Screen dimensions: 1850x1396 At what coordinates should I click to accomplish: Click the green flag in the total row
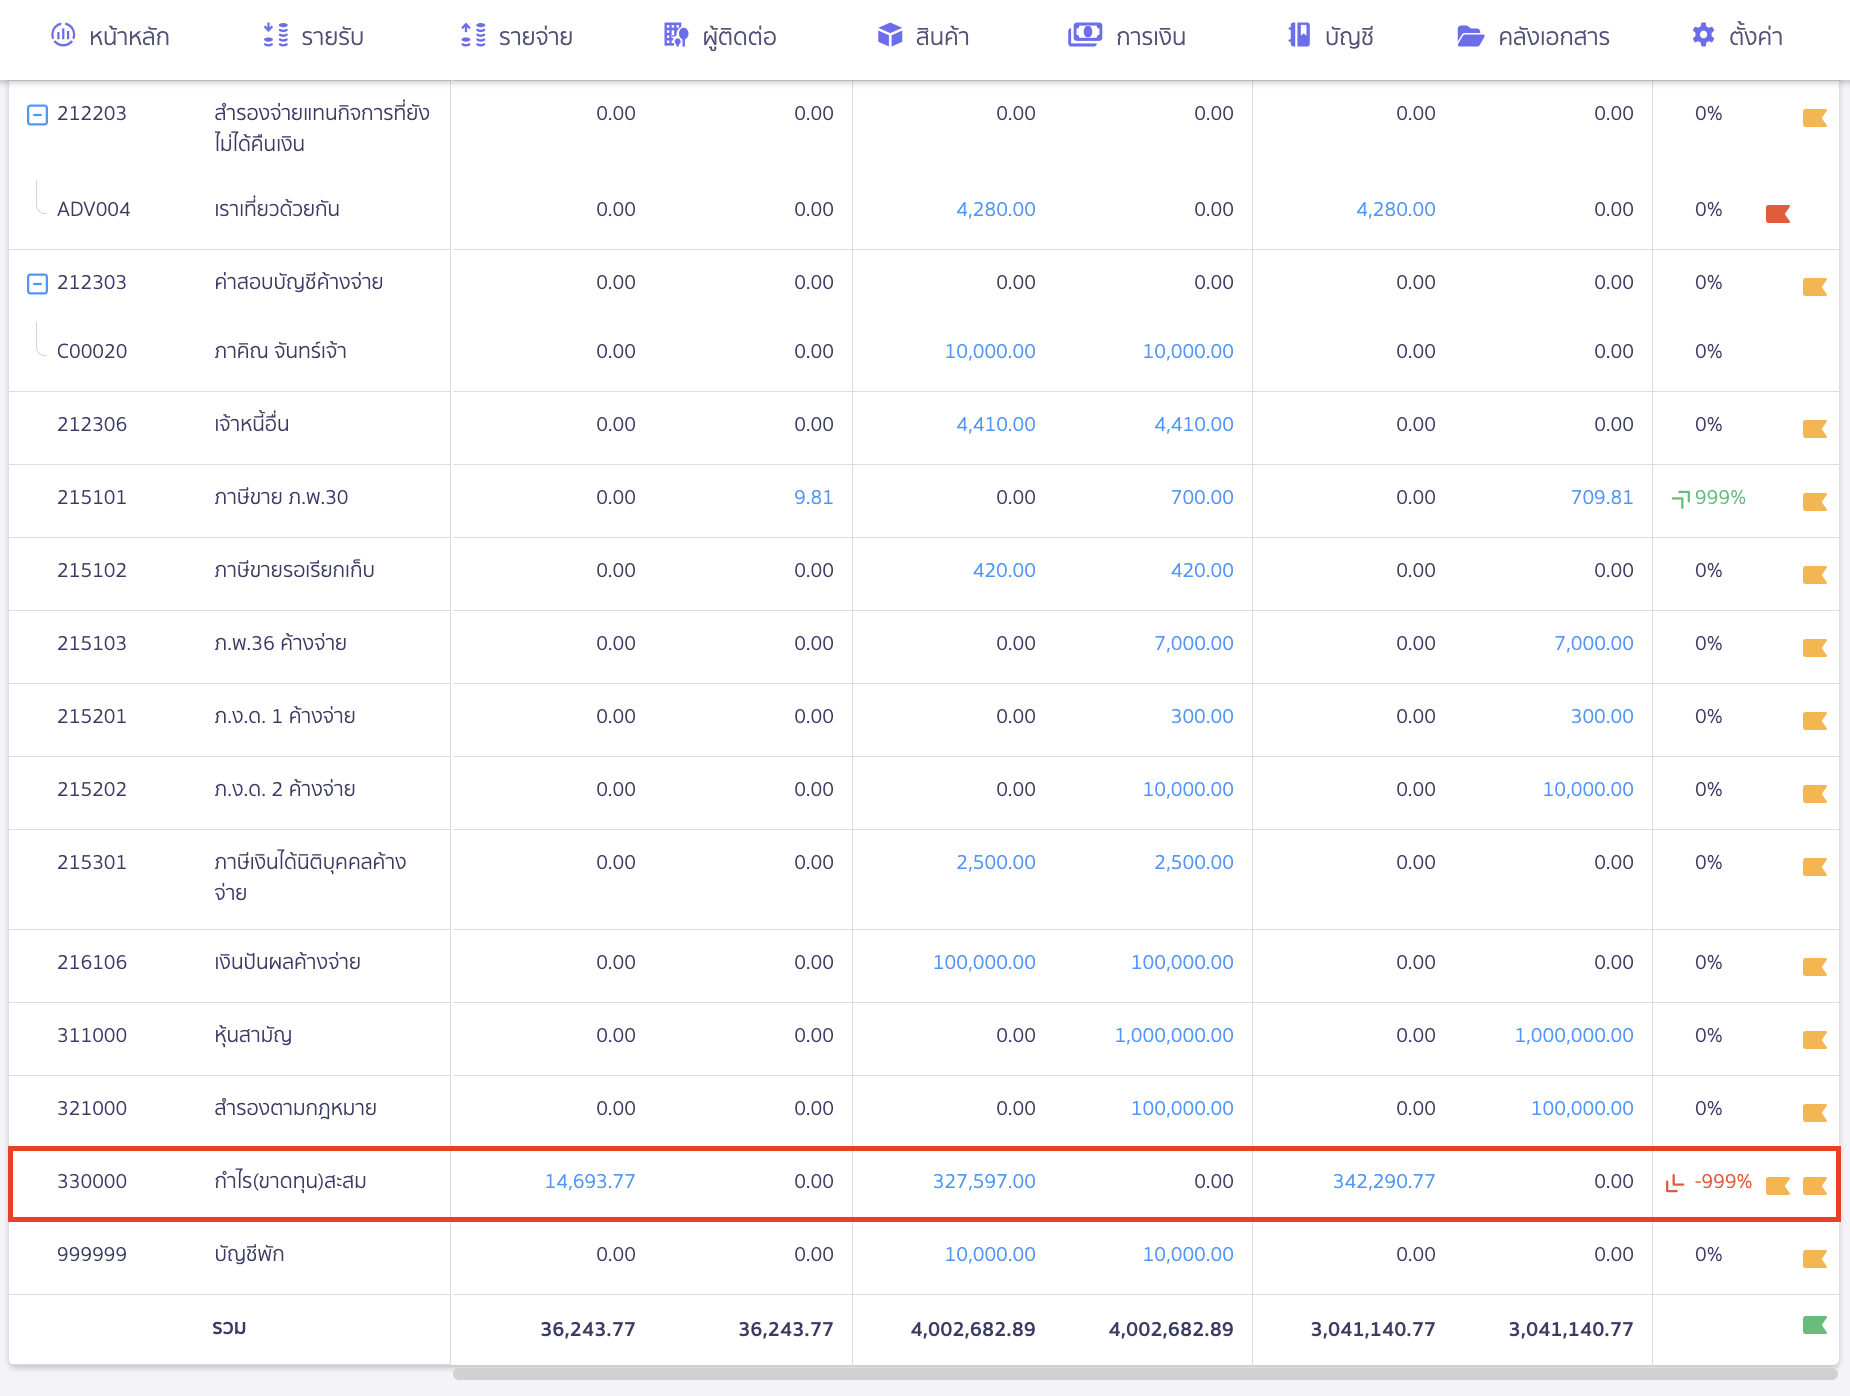1814,1325
